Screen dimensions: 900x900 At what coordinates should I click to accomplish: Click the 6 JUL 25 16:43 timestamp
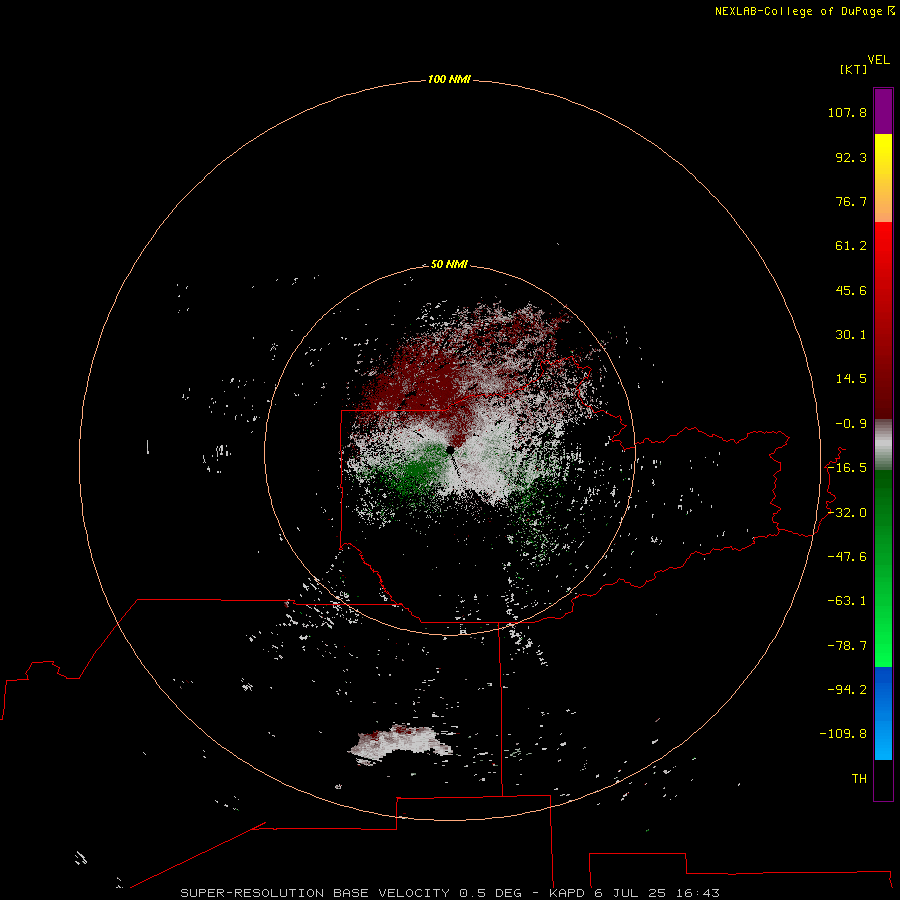(x=657, y=893)
